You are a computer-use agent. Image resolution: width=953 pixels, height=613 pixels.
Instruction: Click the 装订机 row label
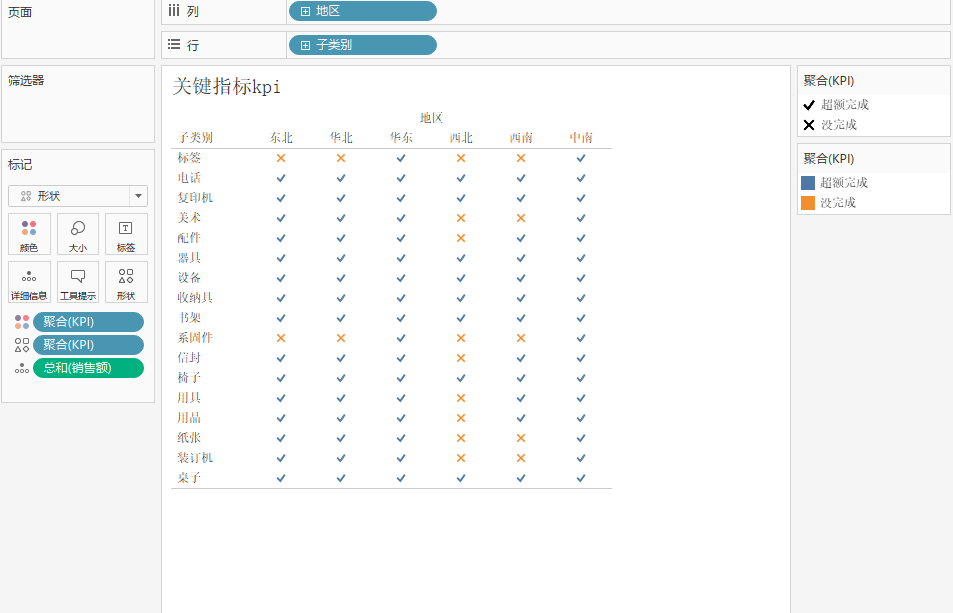point(195,458)
